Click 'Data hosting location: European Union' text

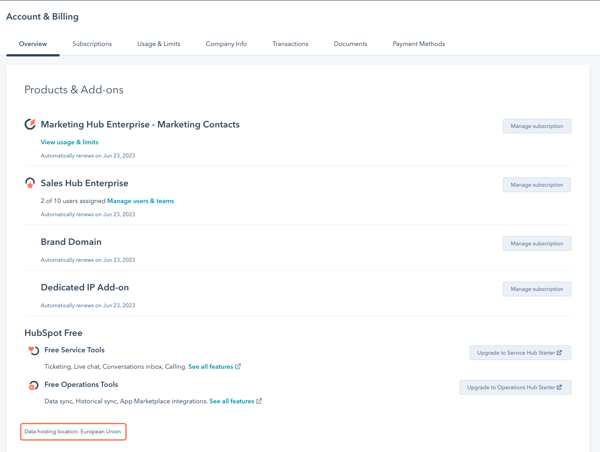point(73,431)
